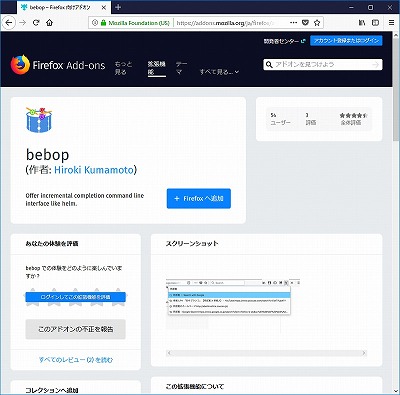Click the screenshot carousel horizontal scrollbar
Image resolution: width=400 pixels, height=395 pixels.
[x=266, y=353]
